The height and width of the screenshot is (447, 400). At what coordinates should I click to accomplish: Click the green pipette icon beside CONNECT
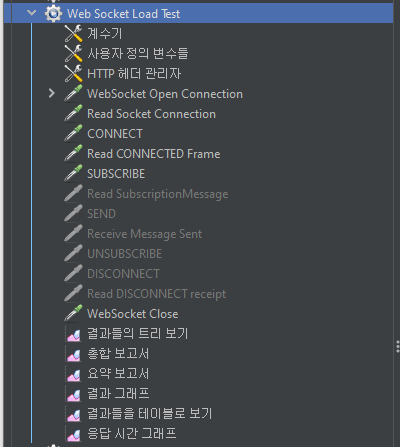point(73,133)
